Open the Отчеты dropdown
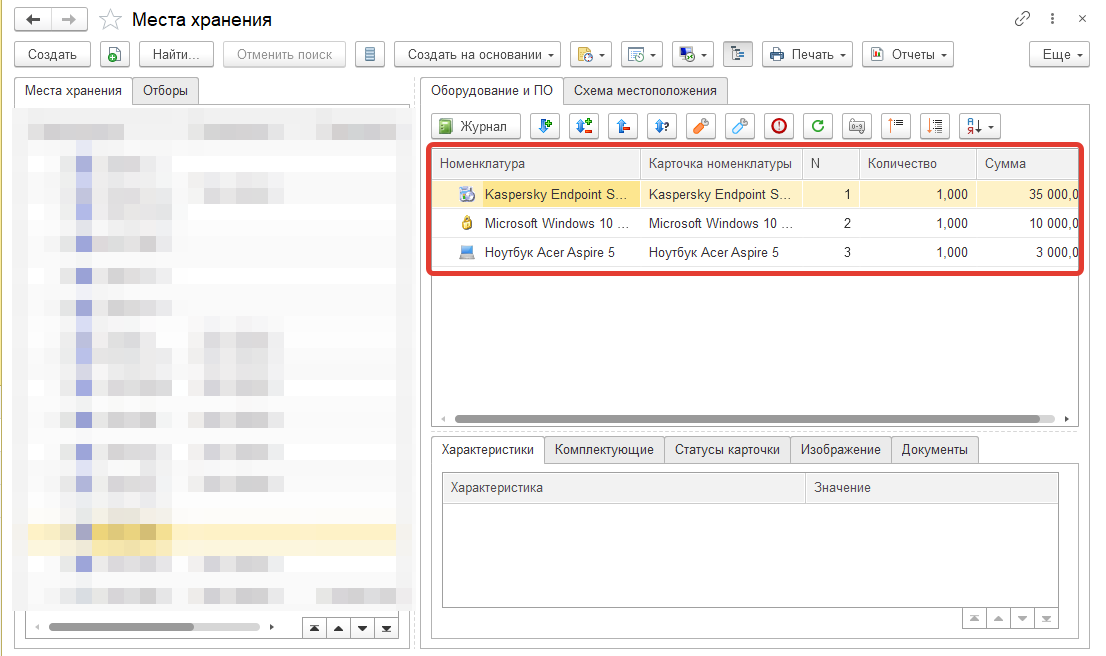 pyautogui.click(x=907, y=54)
